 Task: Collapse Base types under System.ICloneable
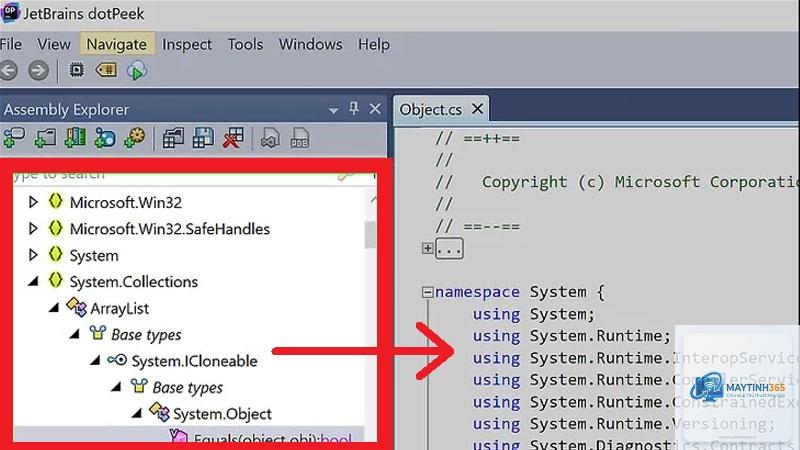coord(116,387)
